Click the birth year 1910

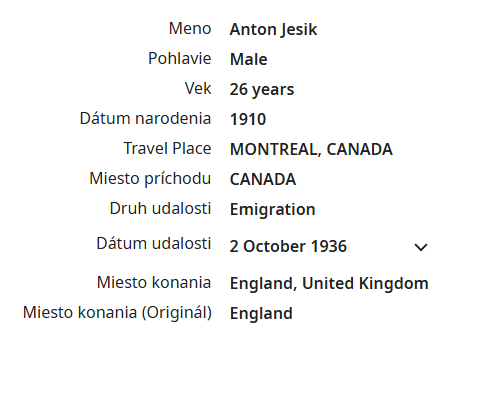[248, 119]
